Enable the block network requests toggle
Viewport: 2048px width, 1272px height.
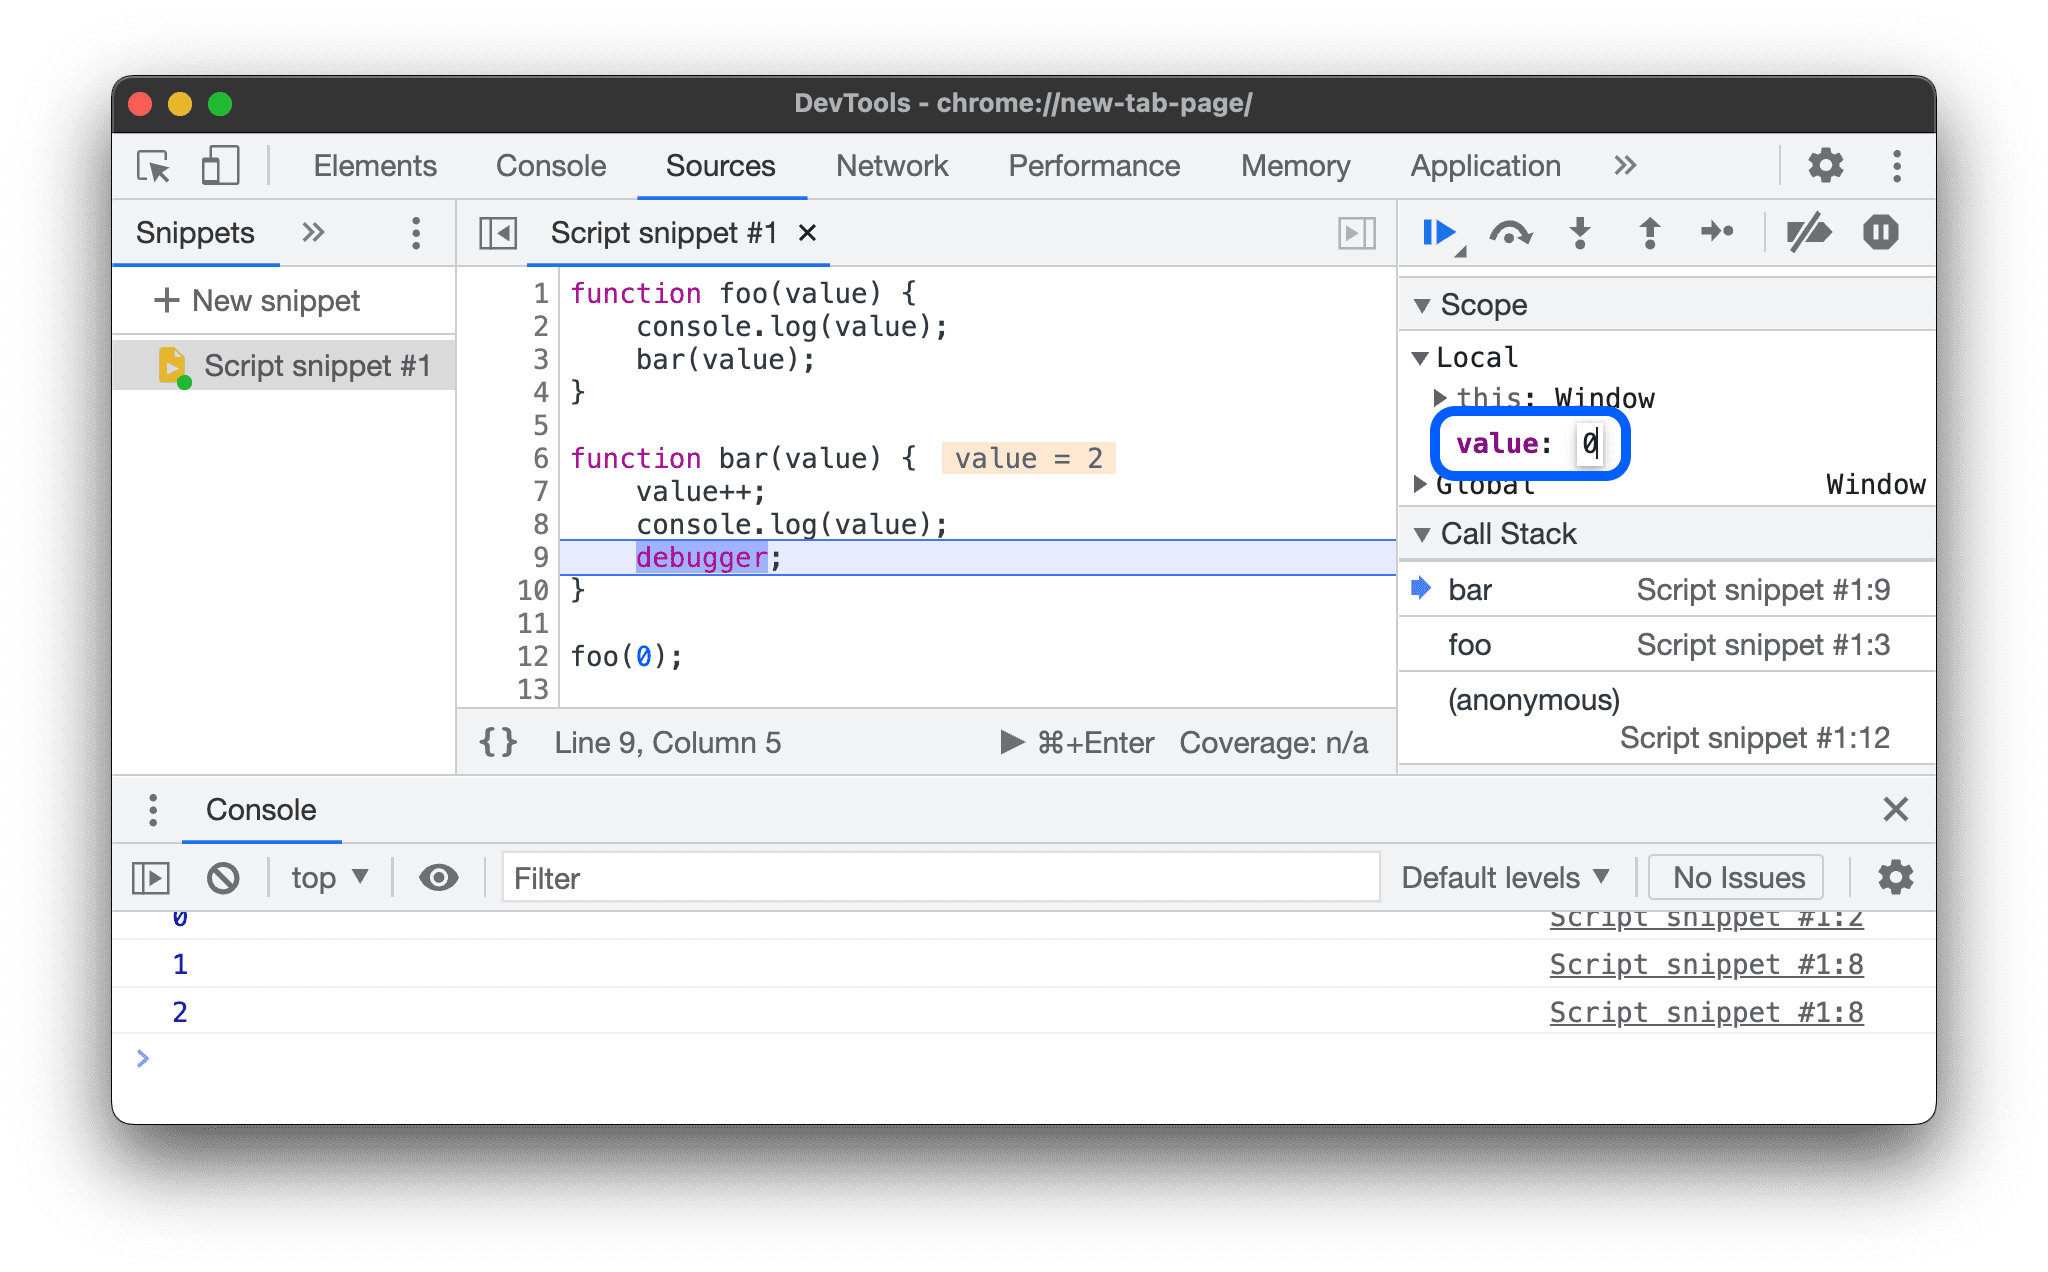click(x=223, y=878)
